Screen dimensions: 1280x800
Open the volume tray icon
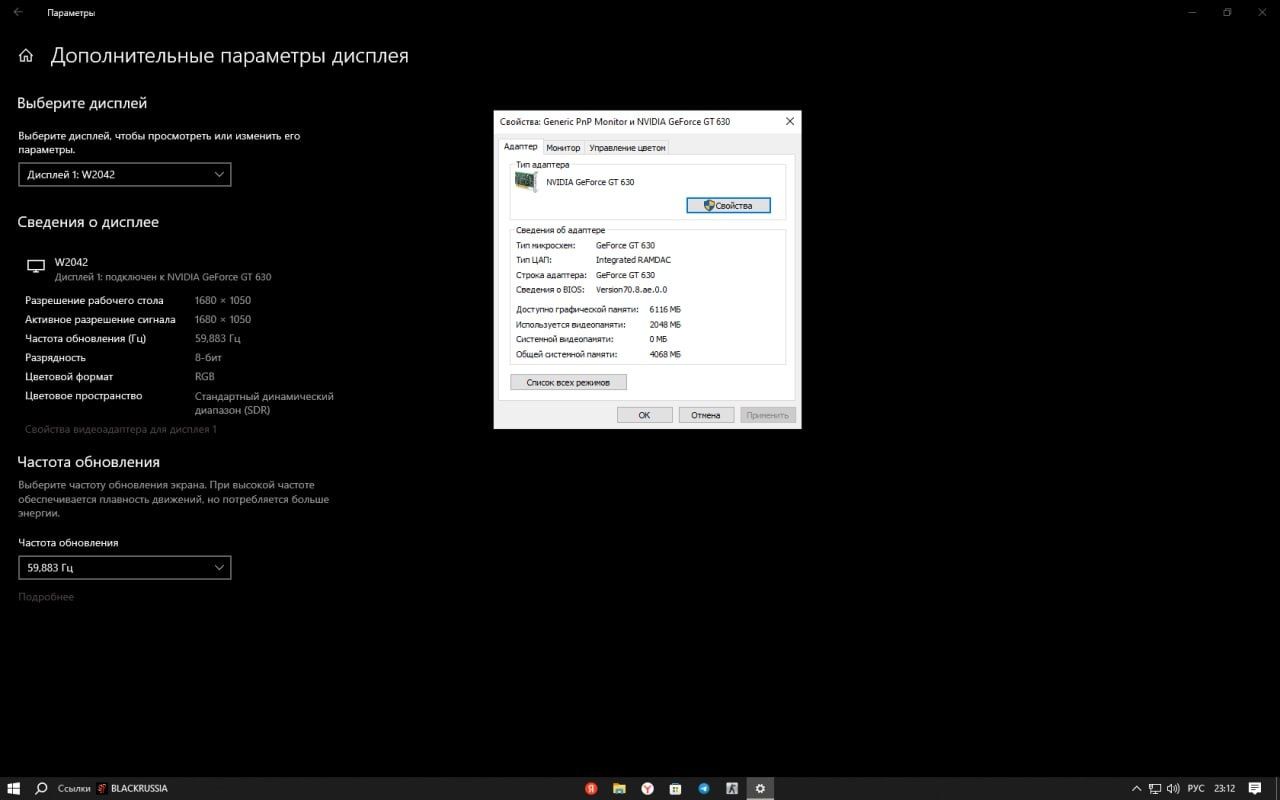1172,788
